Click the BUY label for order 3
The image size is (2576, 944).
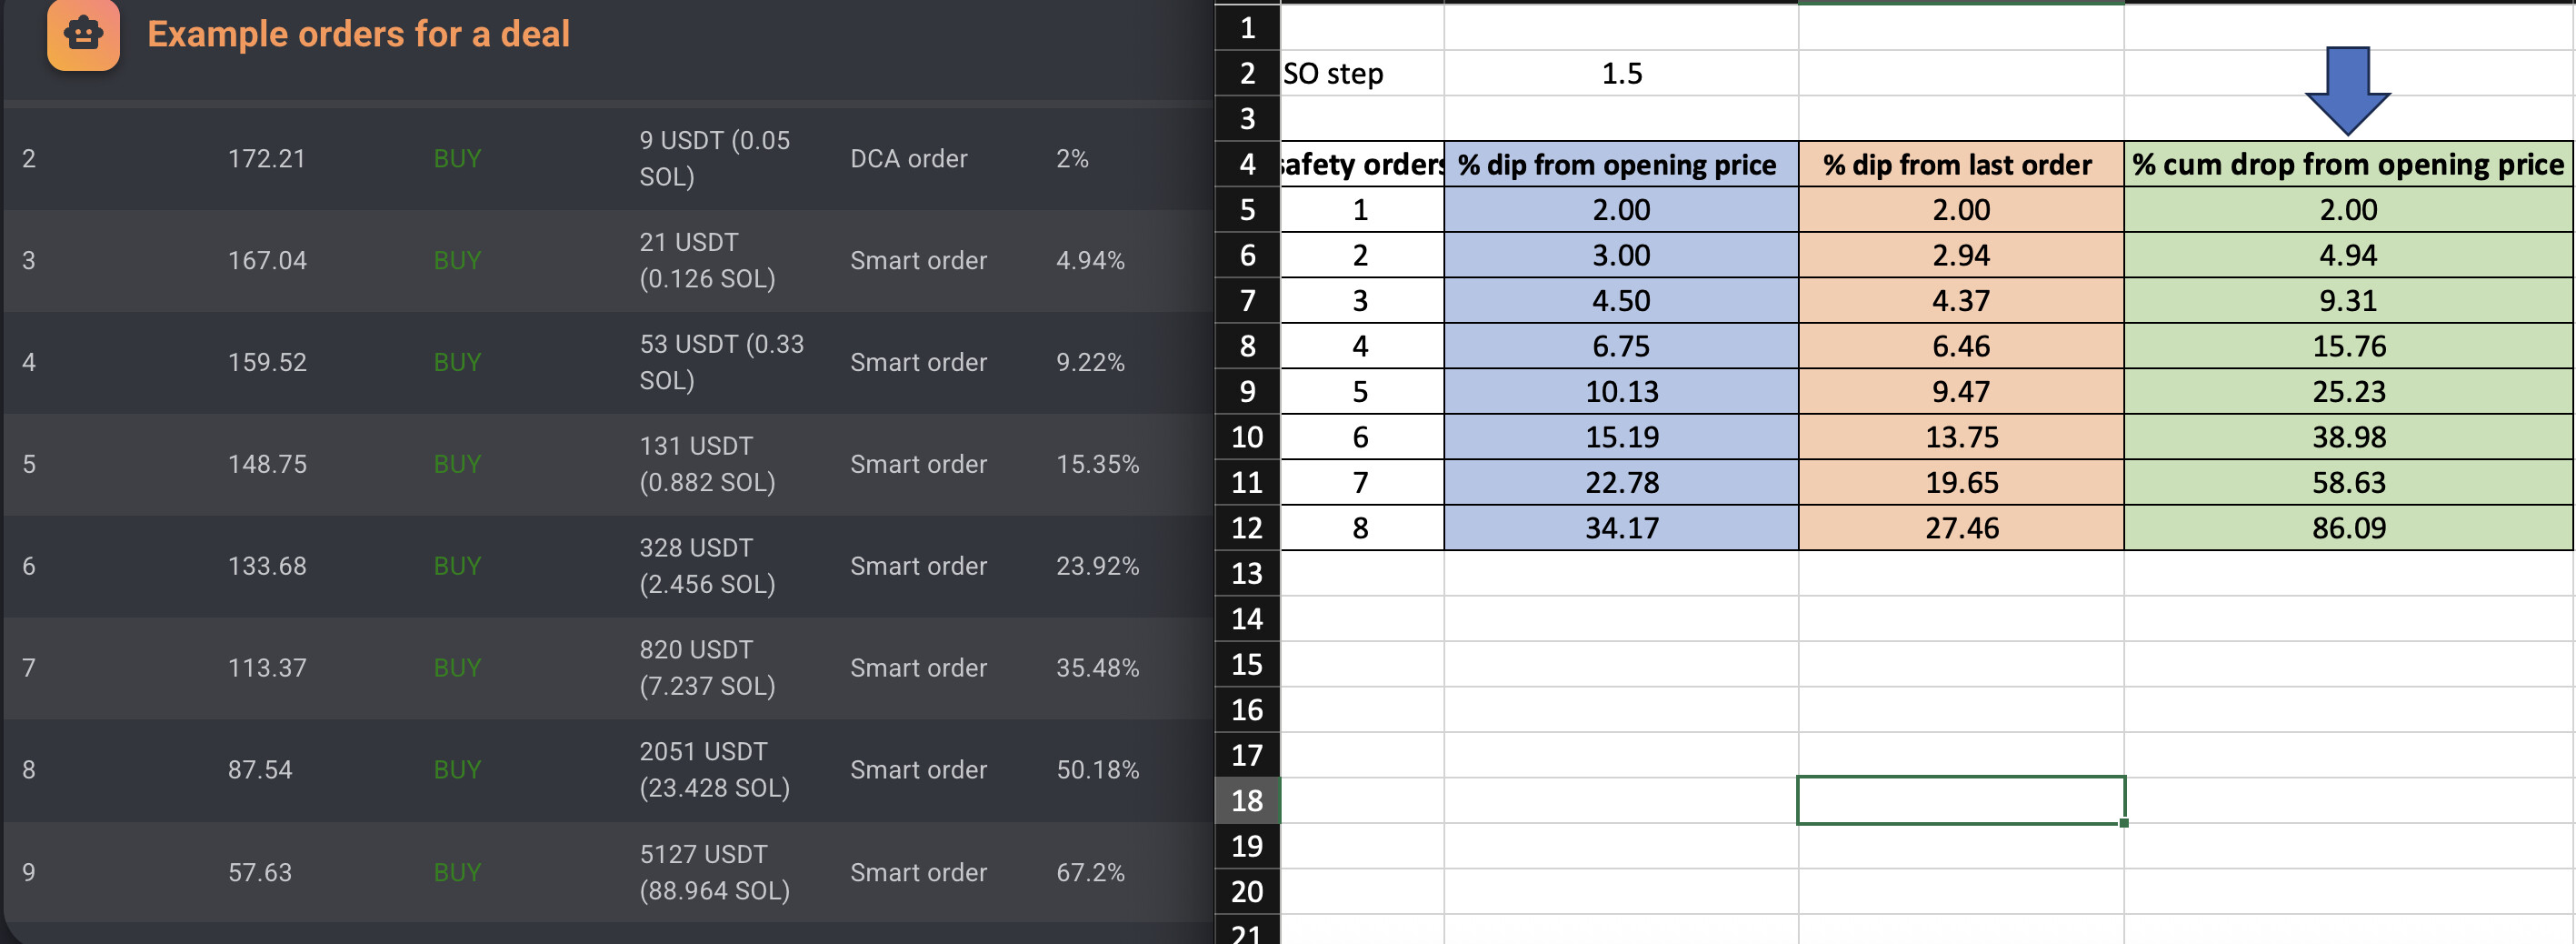[x=457, y=260]
